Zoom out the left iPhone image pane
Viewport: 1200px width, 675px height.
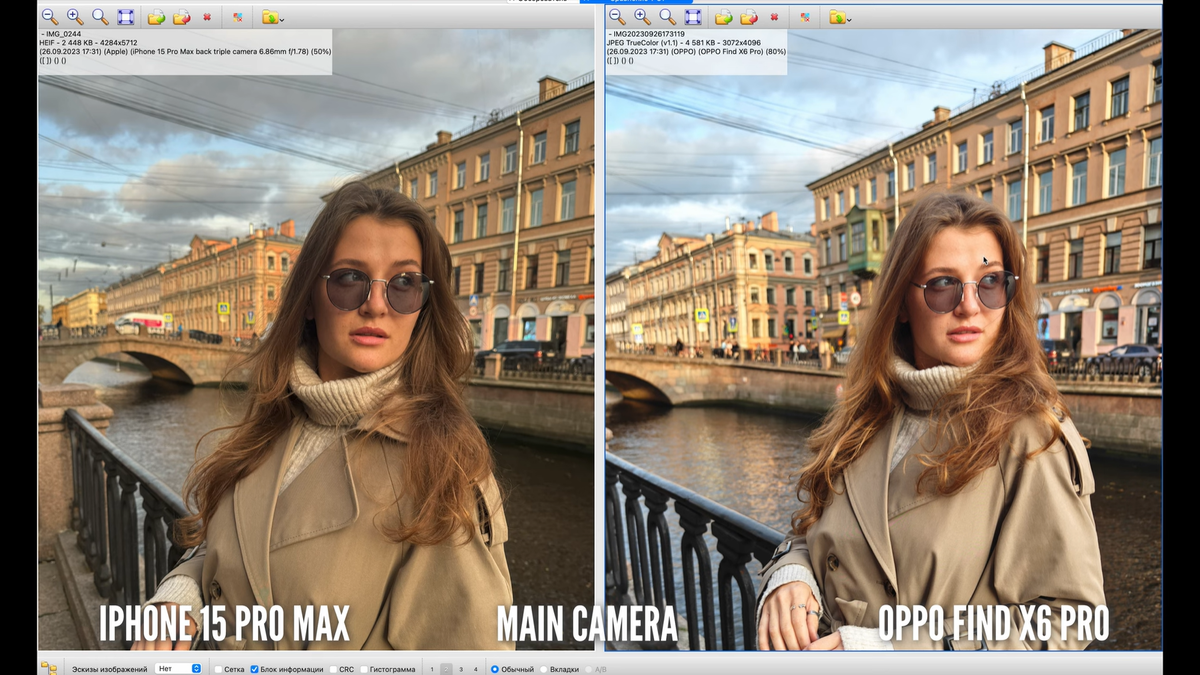tap(49, 17)
